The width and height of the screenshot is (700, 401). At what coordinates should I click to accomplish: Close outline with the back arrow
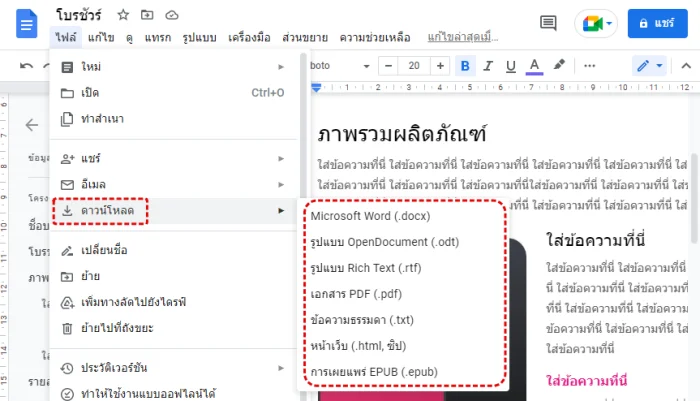tap(32, 125)
